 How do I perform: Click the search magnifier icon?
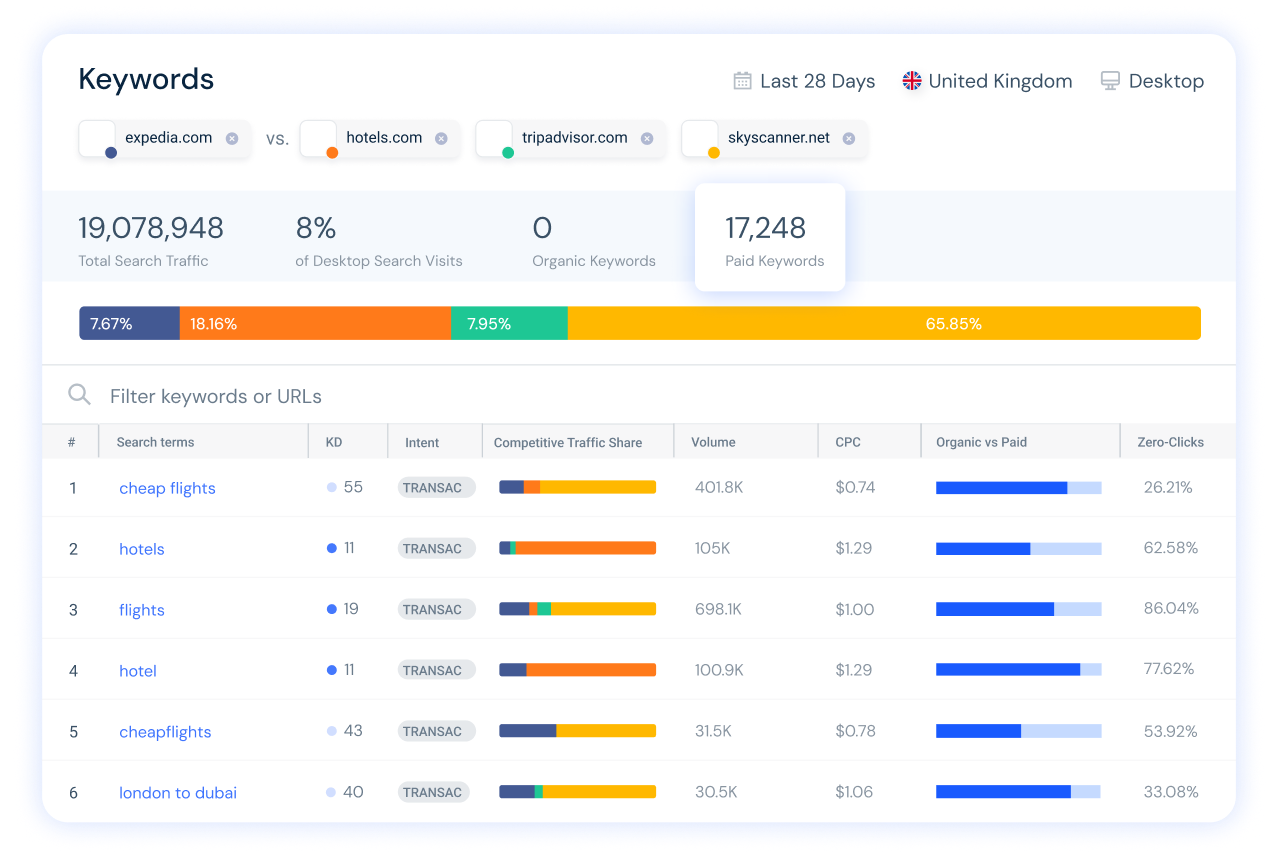79,395
